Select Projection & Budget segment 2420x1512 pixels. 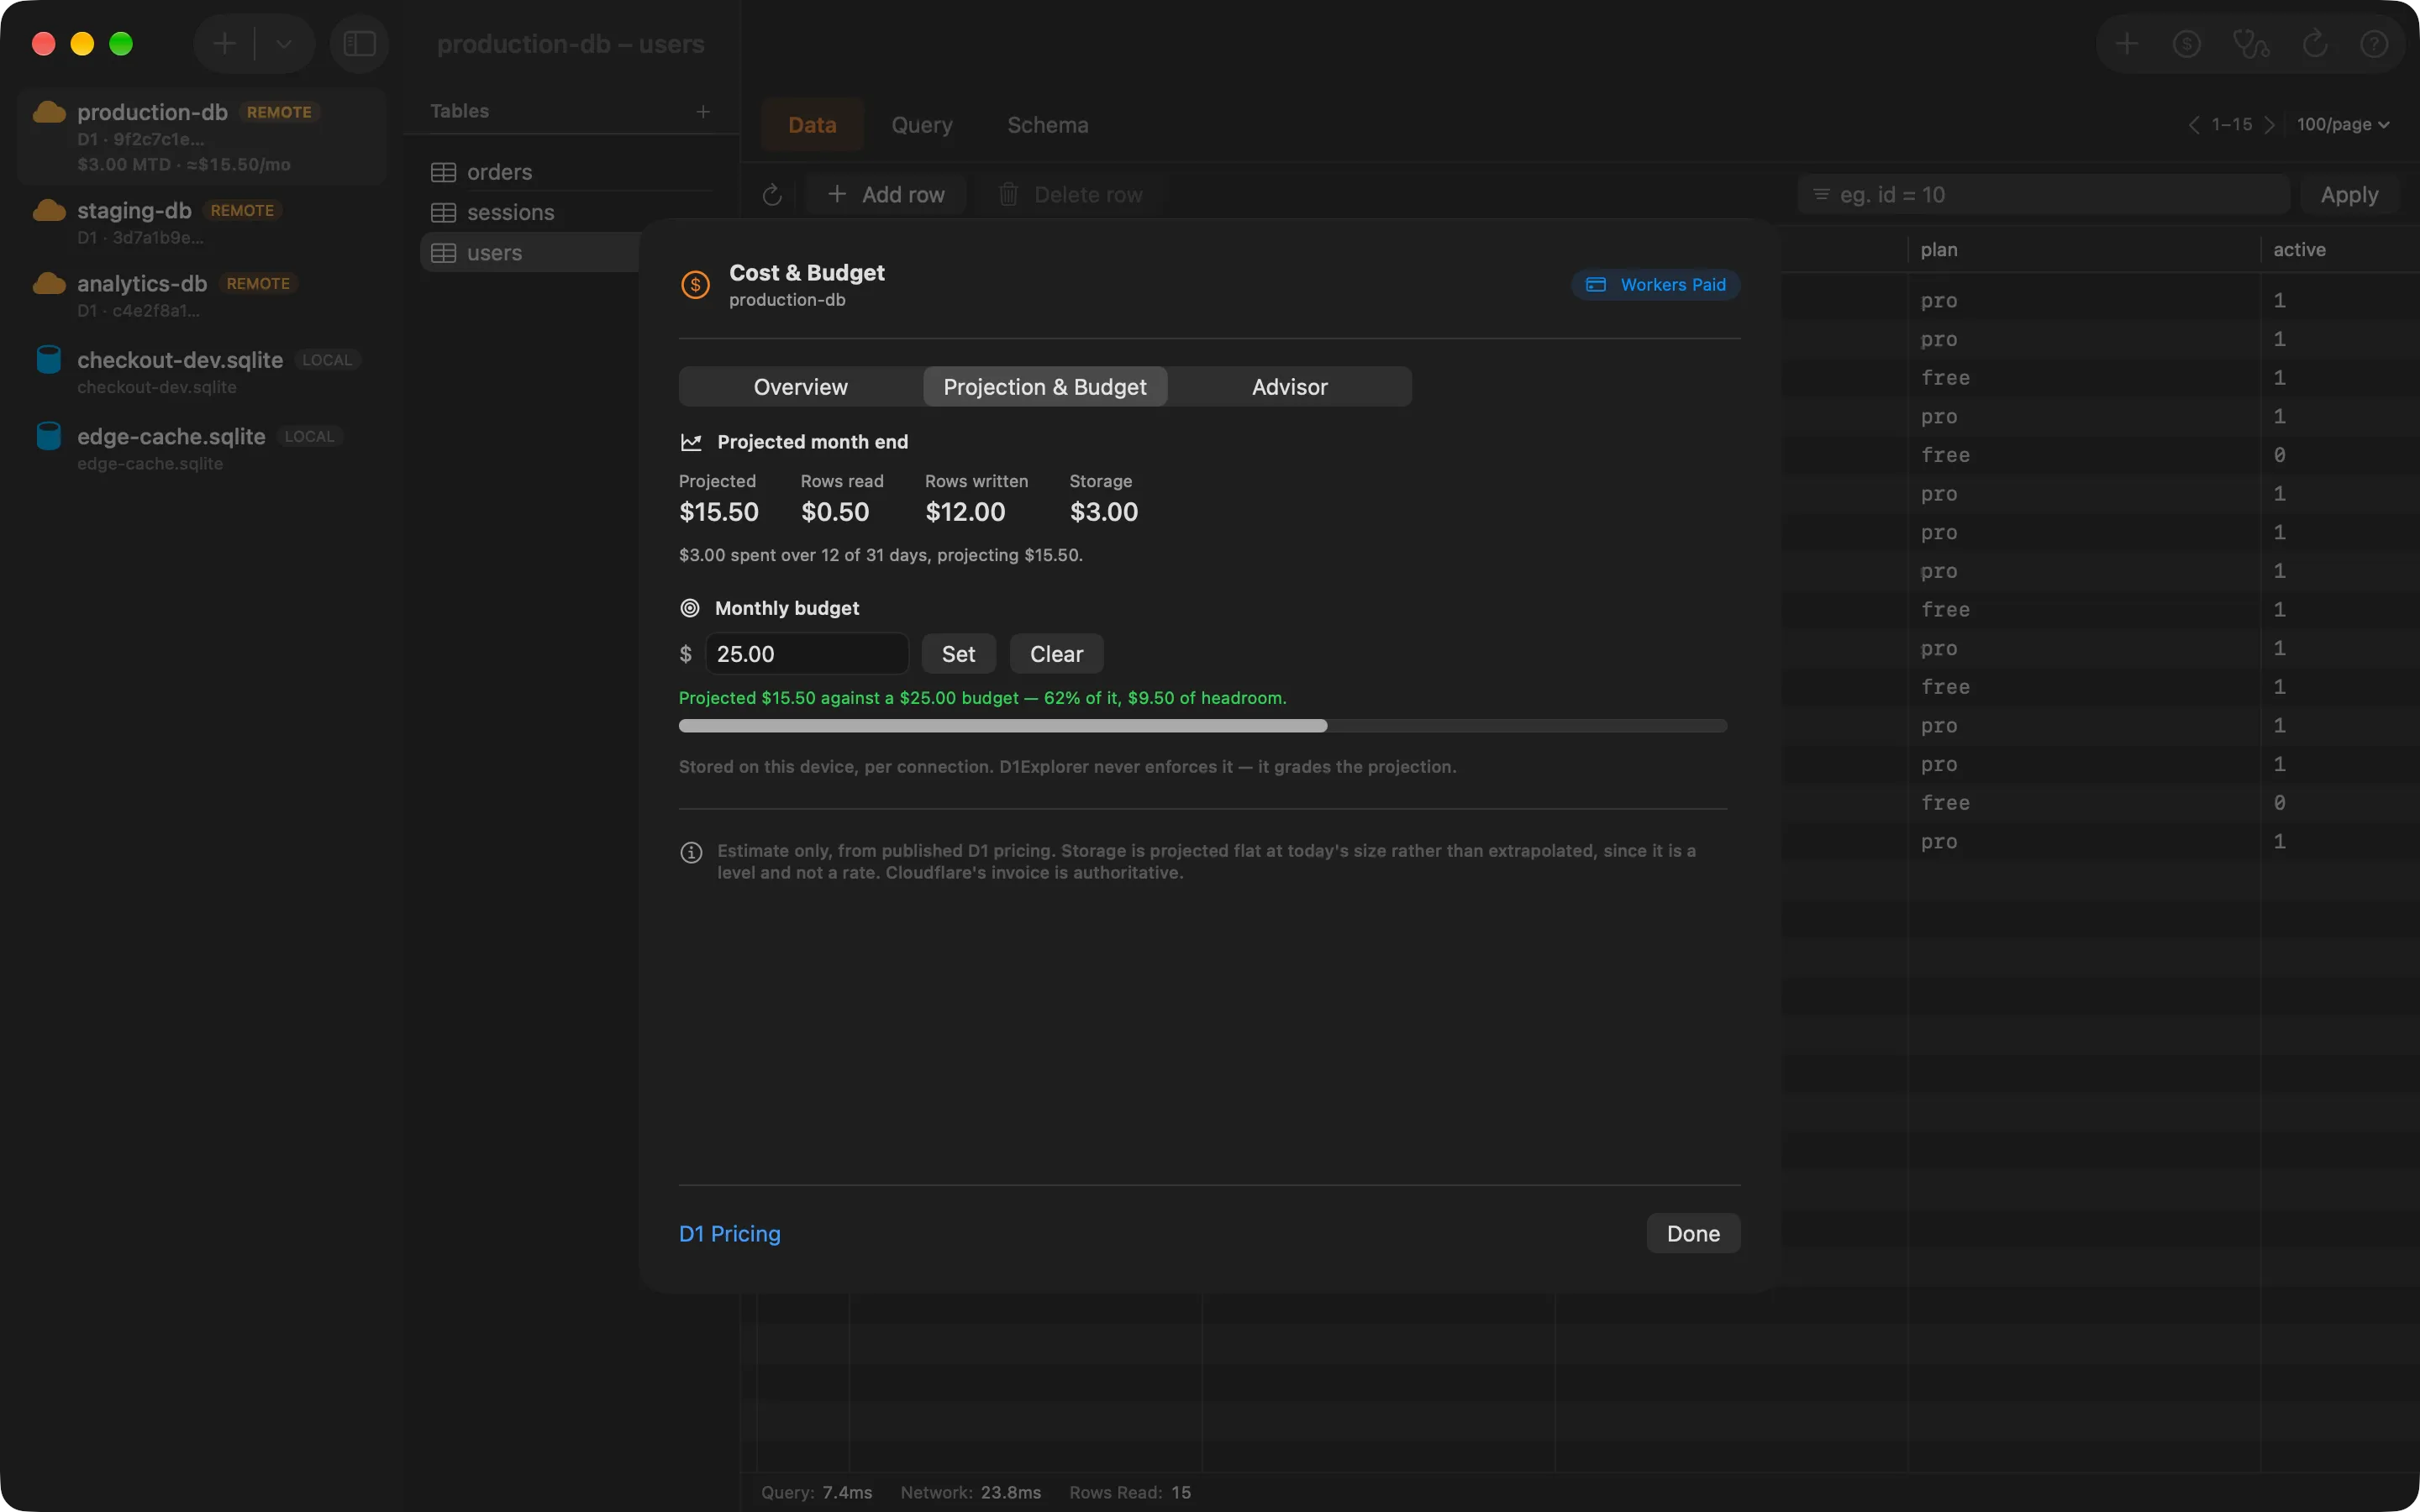pos(1044,387)
